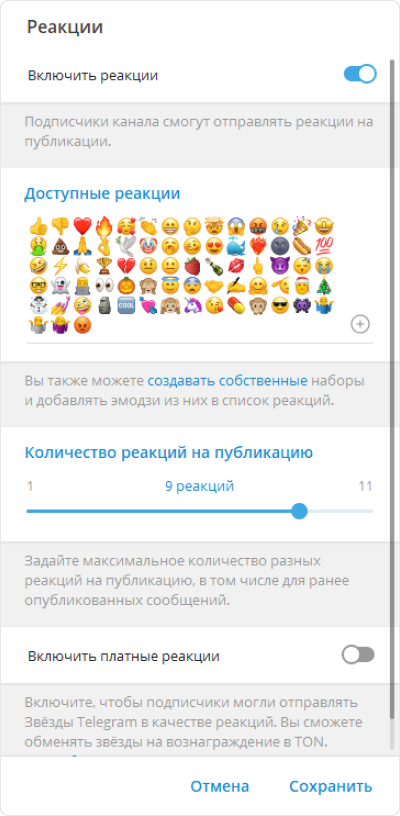The width and height of the screenshot is (400, 816).
Task: Pick the fire emoji reaction
Action: [104, 227]
